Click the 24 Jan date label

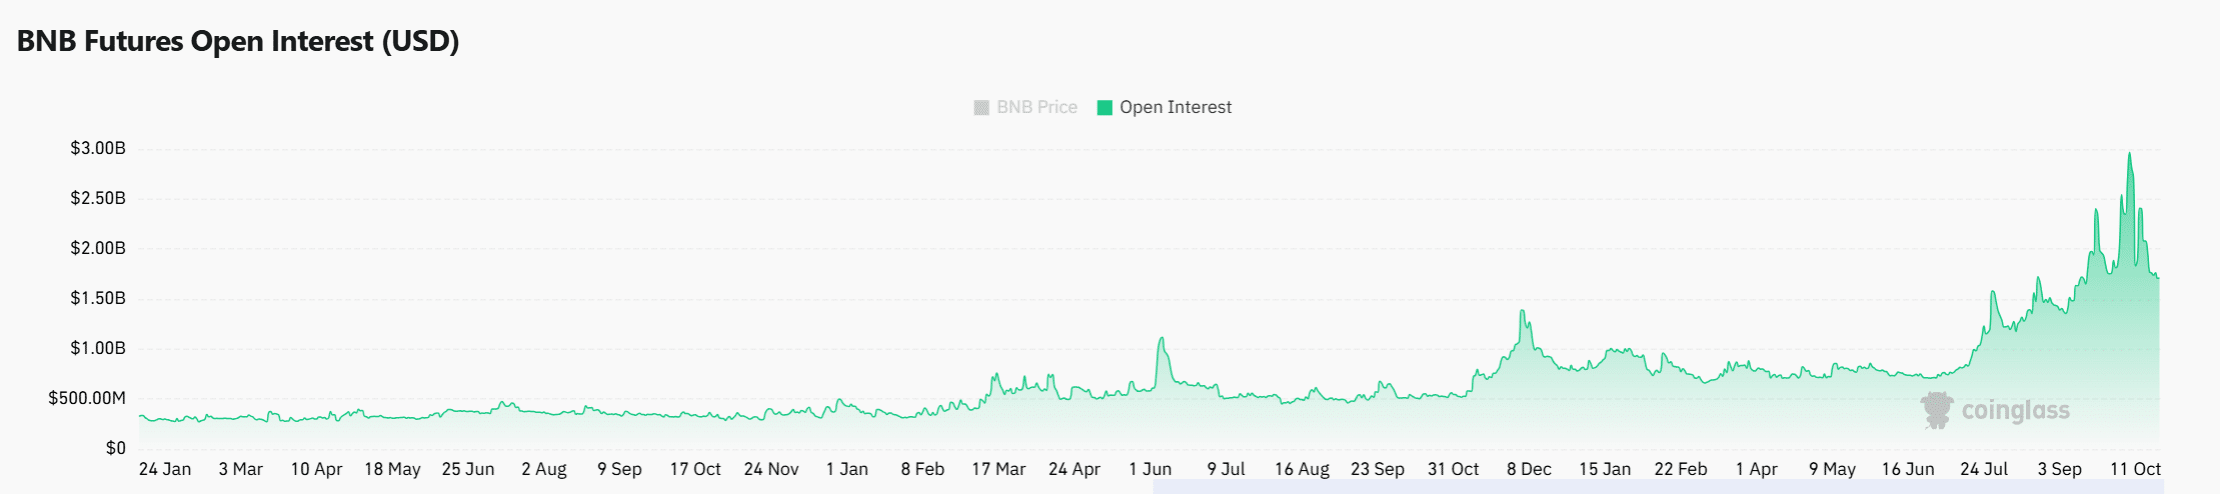[x=165, y=469]
